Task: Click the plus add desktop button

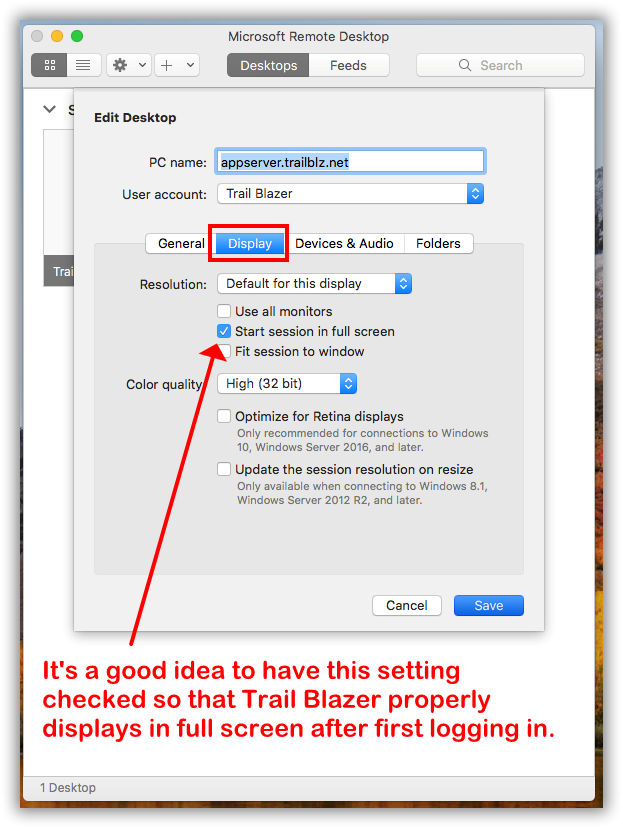Action: pyautogui.click(x=167, y=65)
